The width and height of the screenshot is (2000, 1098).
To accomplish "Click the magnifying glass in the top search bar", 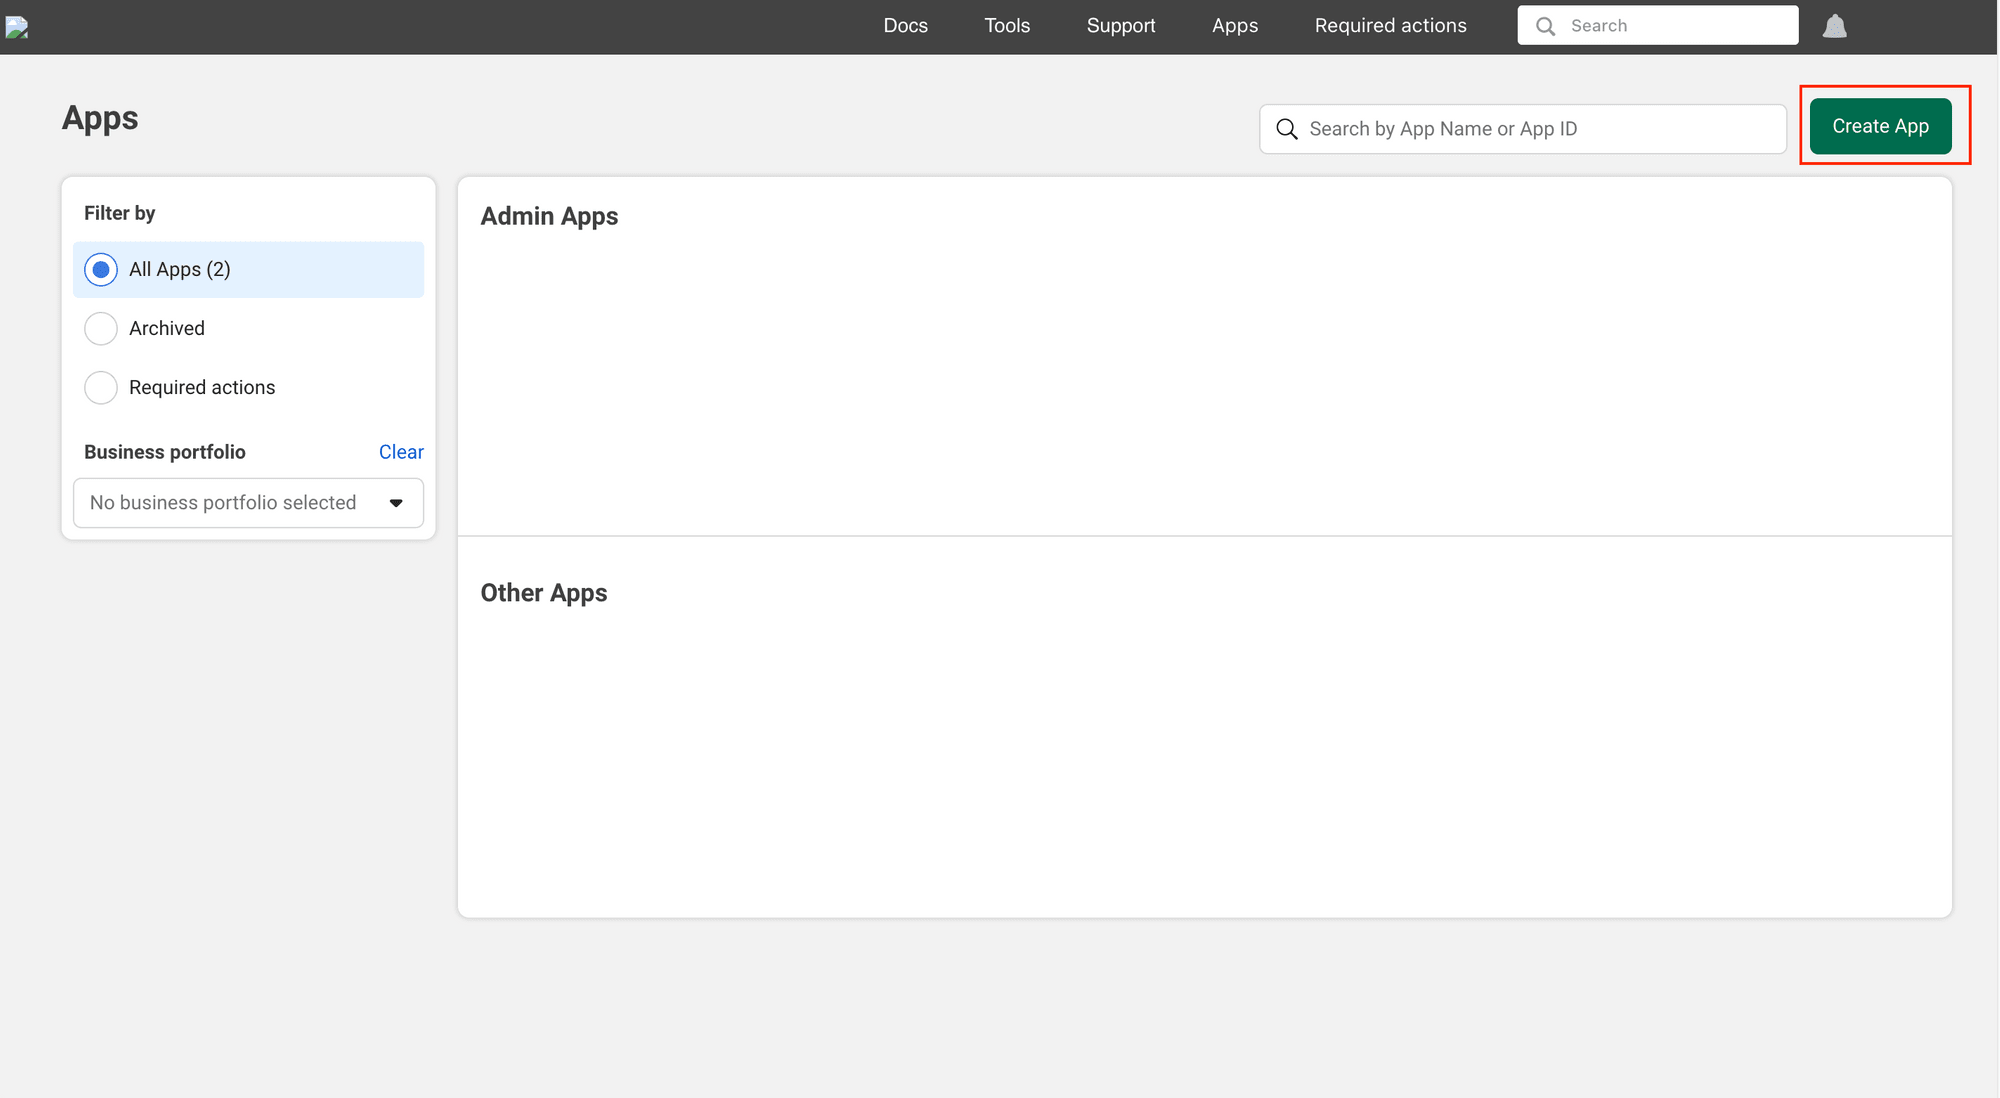I will [x=1546, y=25].
